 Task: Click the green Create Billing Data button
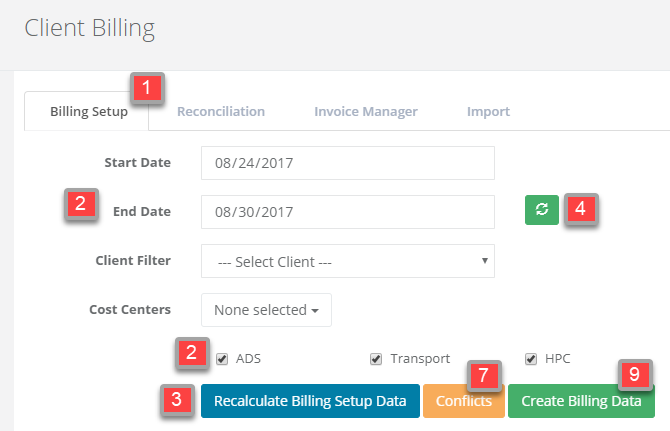point(581,401)
